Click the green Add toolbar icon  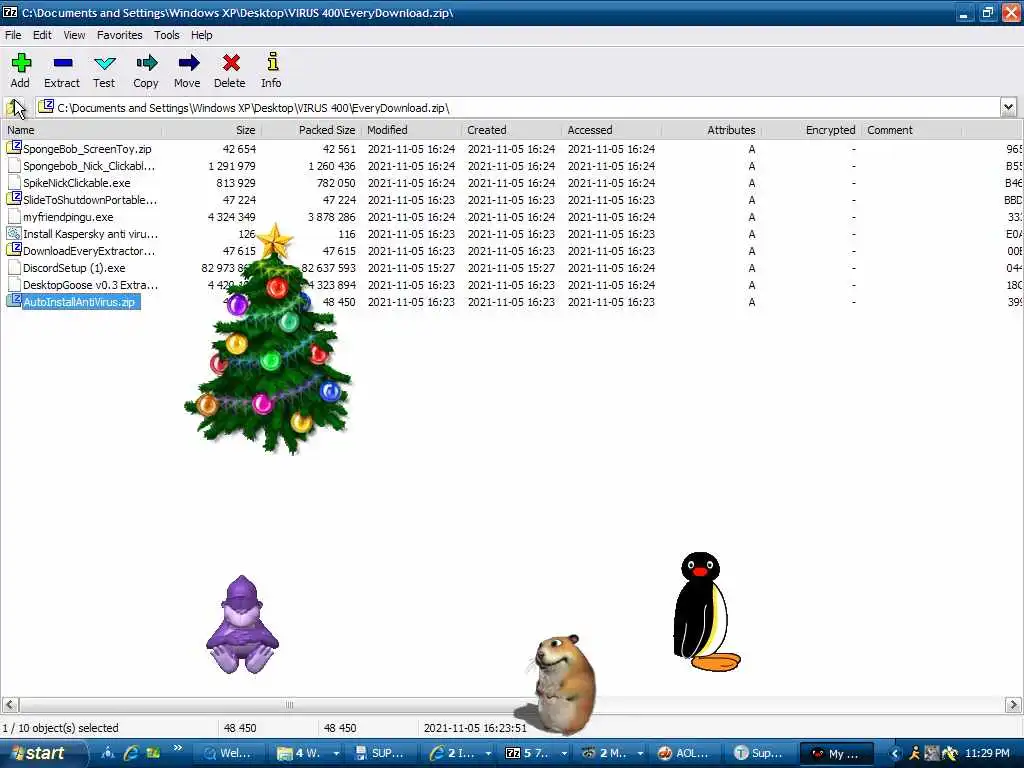click(x=21, y=63)
